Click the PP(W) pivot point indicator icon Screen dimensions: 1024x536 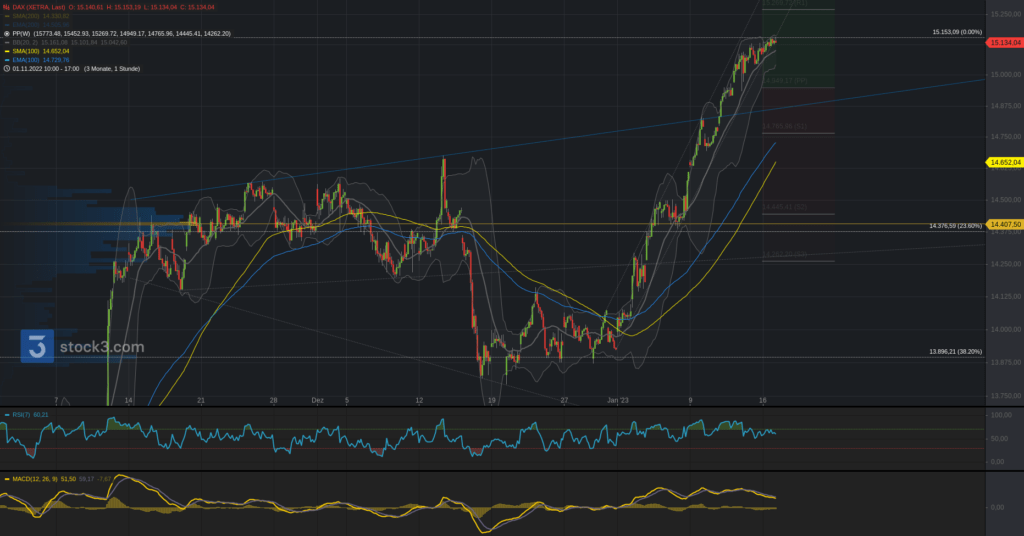(7, 33)
